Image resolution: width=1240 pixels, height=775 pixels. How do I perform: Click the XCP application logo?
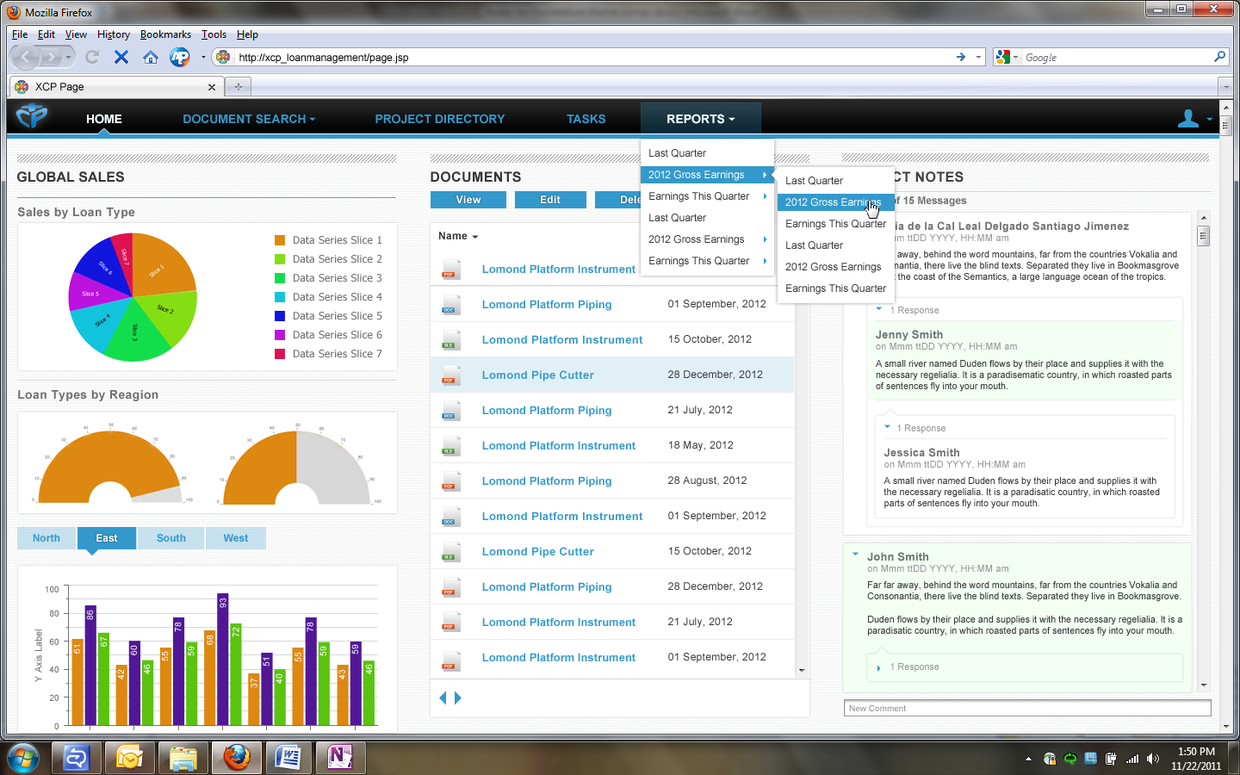pos(32,117)
